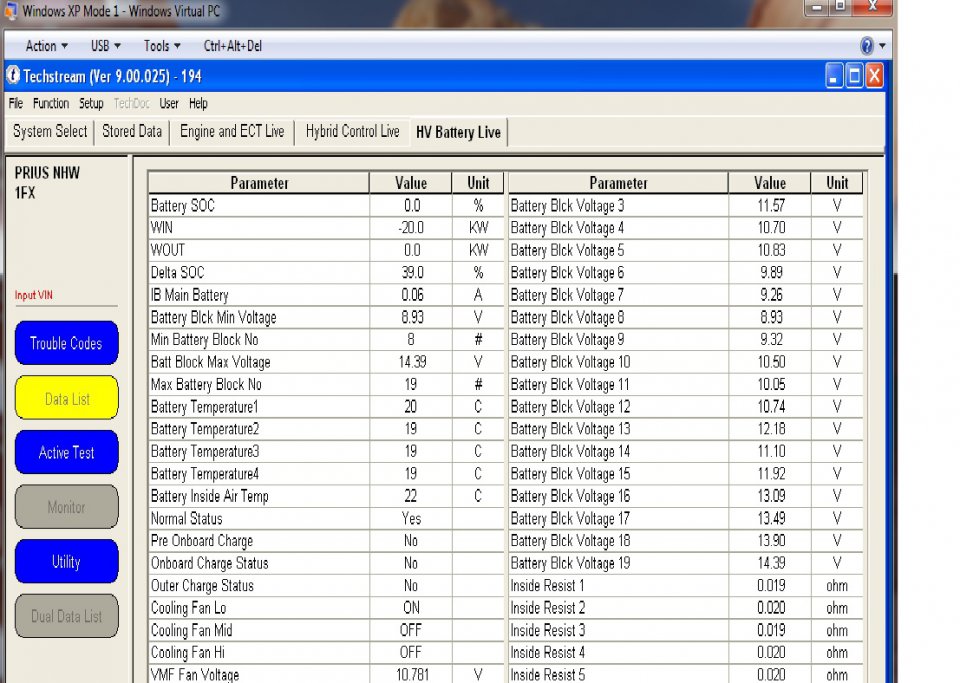This screenshot has width=960, height=683.
Task: Select the Inside Resist 3 row
Action: 686,630
